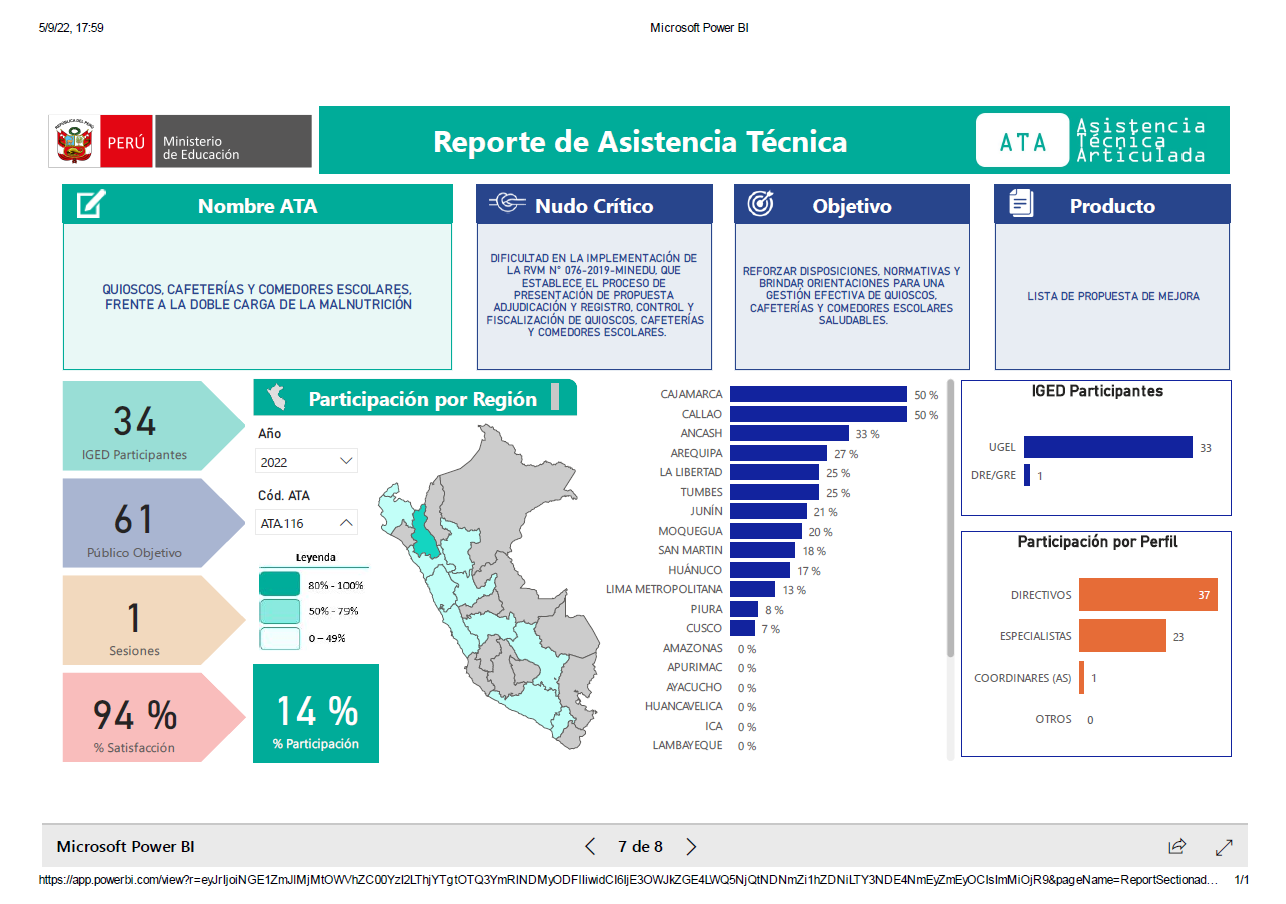Click the region bar chart vertical scrollbar
The height and width of the screenshot is (904, 1286).
(x=950, y=518)
